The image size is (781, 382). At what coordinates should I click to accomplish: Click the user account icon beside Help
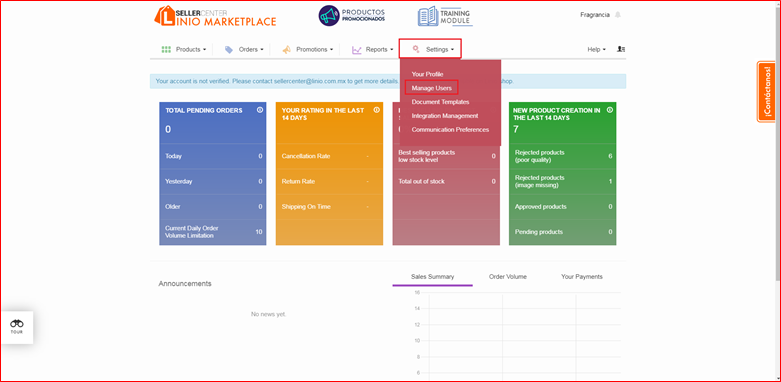[x=621, y=49]
